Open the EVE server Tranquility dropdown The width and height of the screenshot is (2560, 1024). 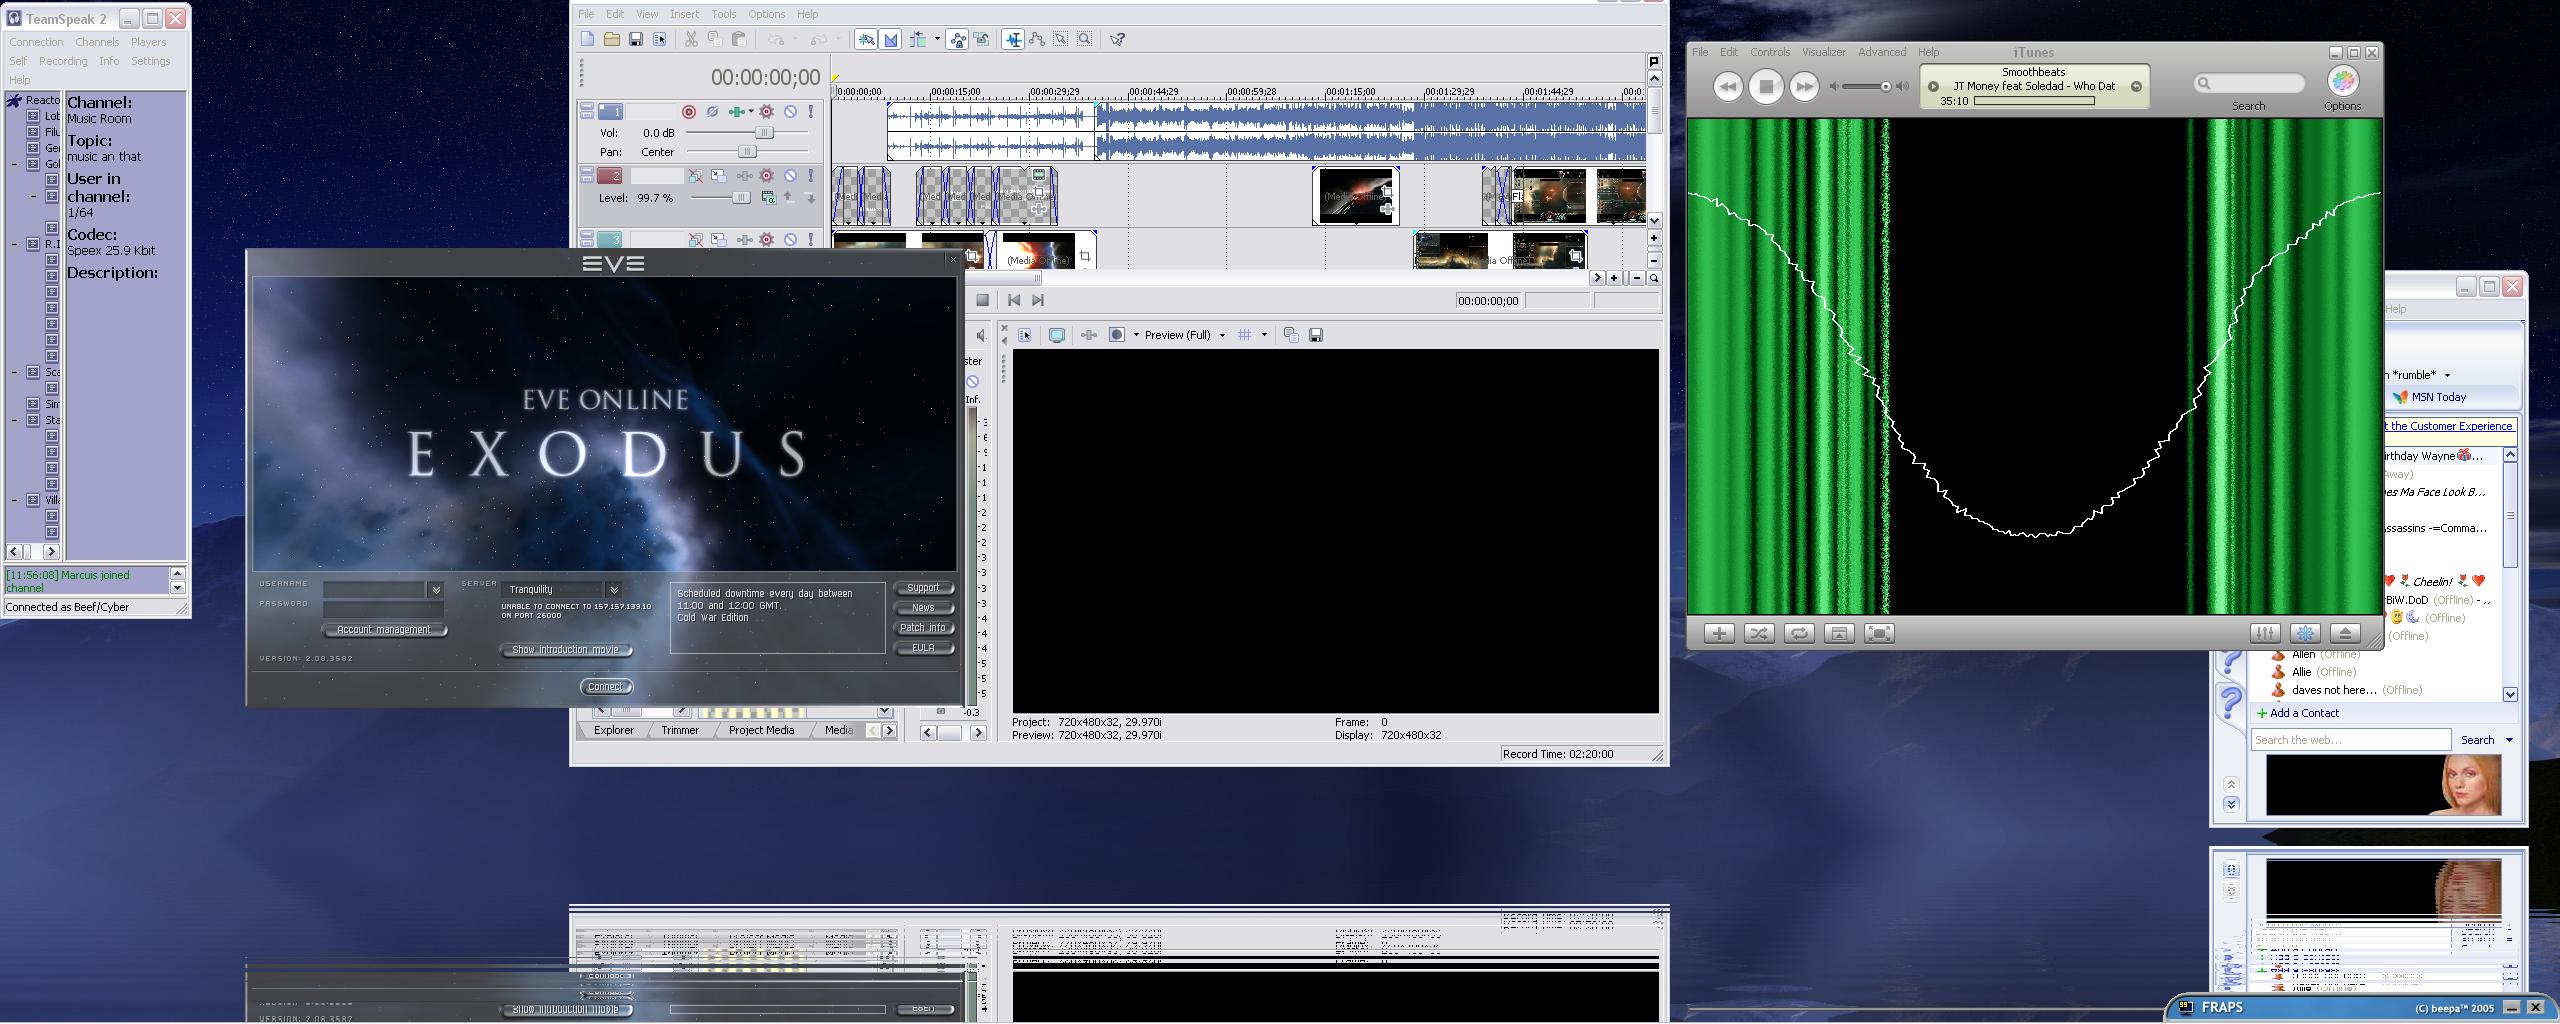(614, 590)
